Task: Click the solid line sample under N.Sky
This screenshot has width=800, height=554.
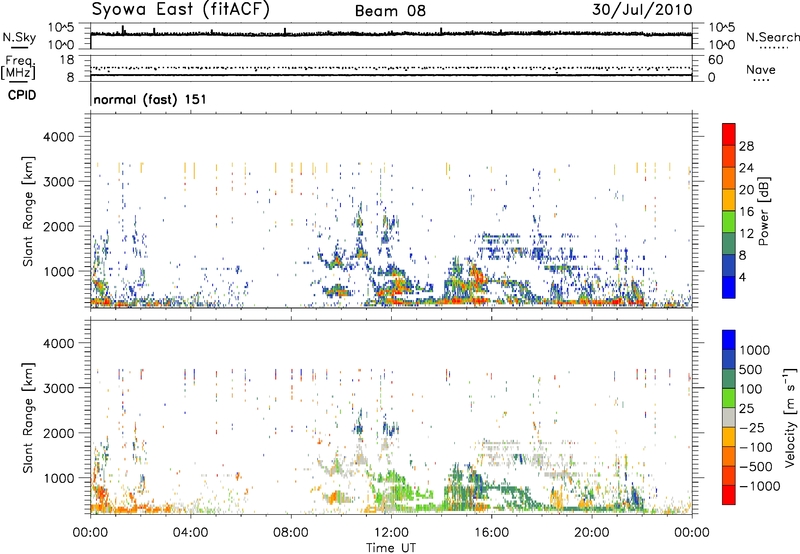Action: coord(19,47)
